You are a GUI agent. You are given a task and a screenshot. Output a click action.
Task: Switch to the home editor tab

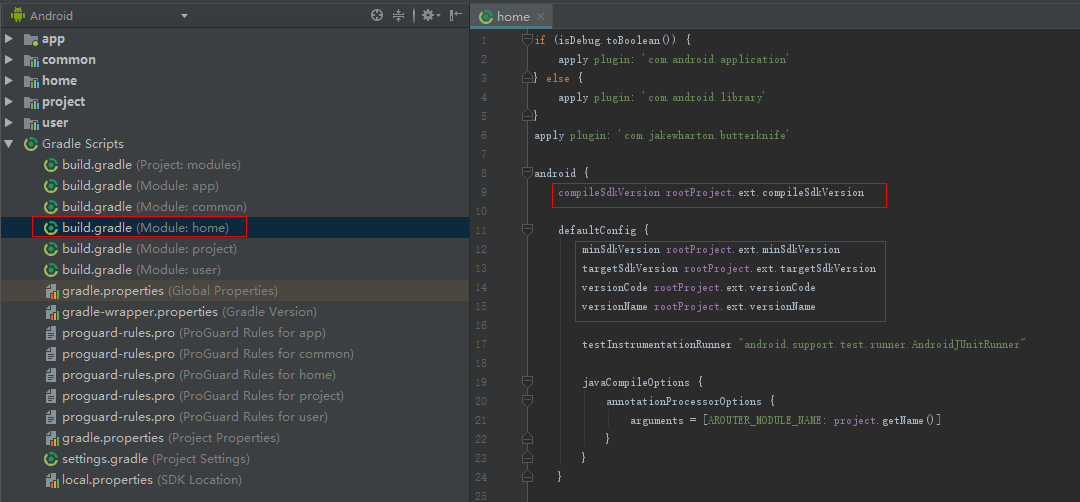pos(512,16)
